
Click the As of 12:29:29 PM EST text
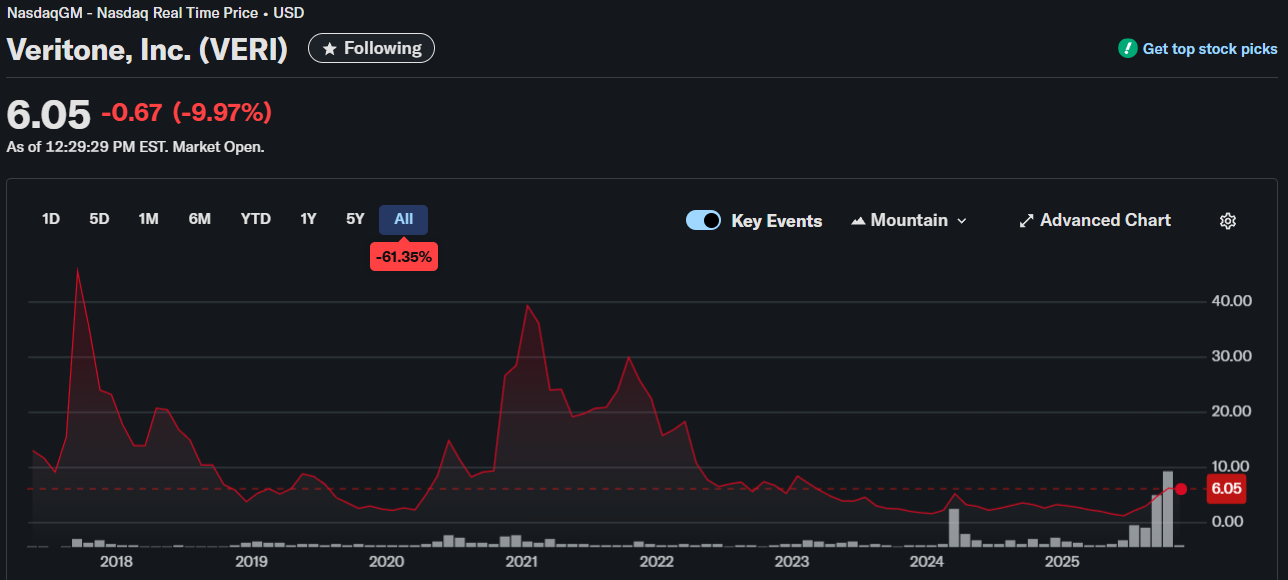tap(135, 146)
